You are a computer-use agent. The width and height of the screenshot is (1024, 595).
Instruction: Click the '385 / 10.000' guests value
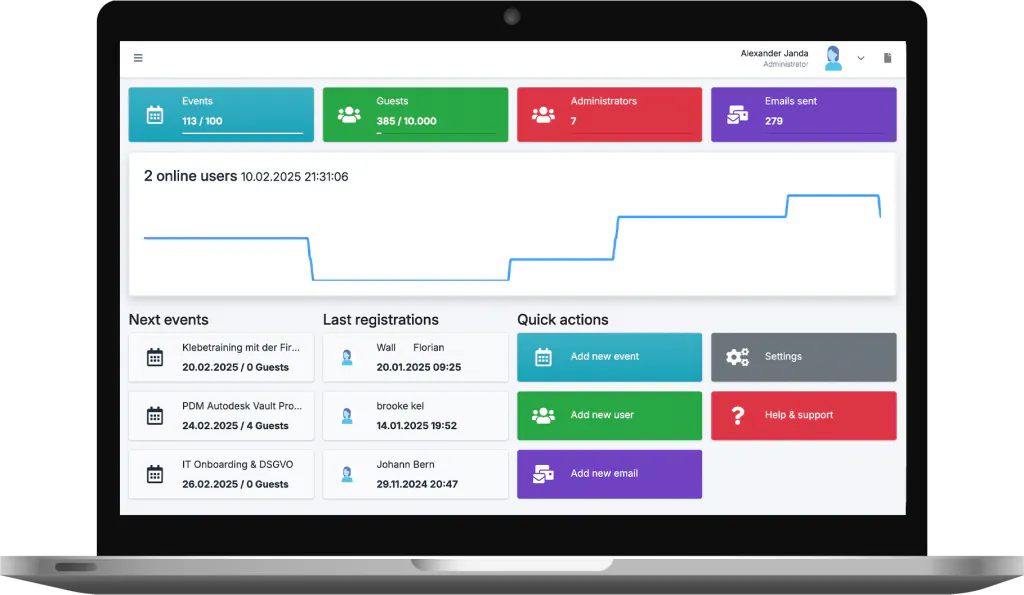406,121
